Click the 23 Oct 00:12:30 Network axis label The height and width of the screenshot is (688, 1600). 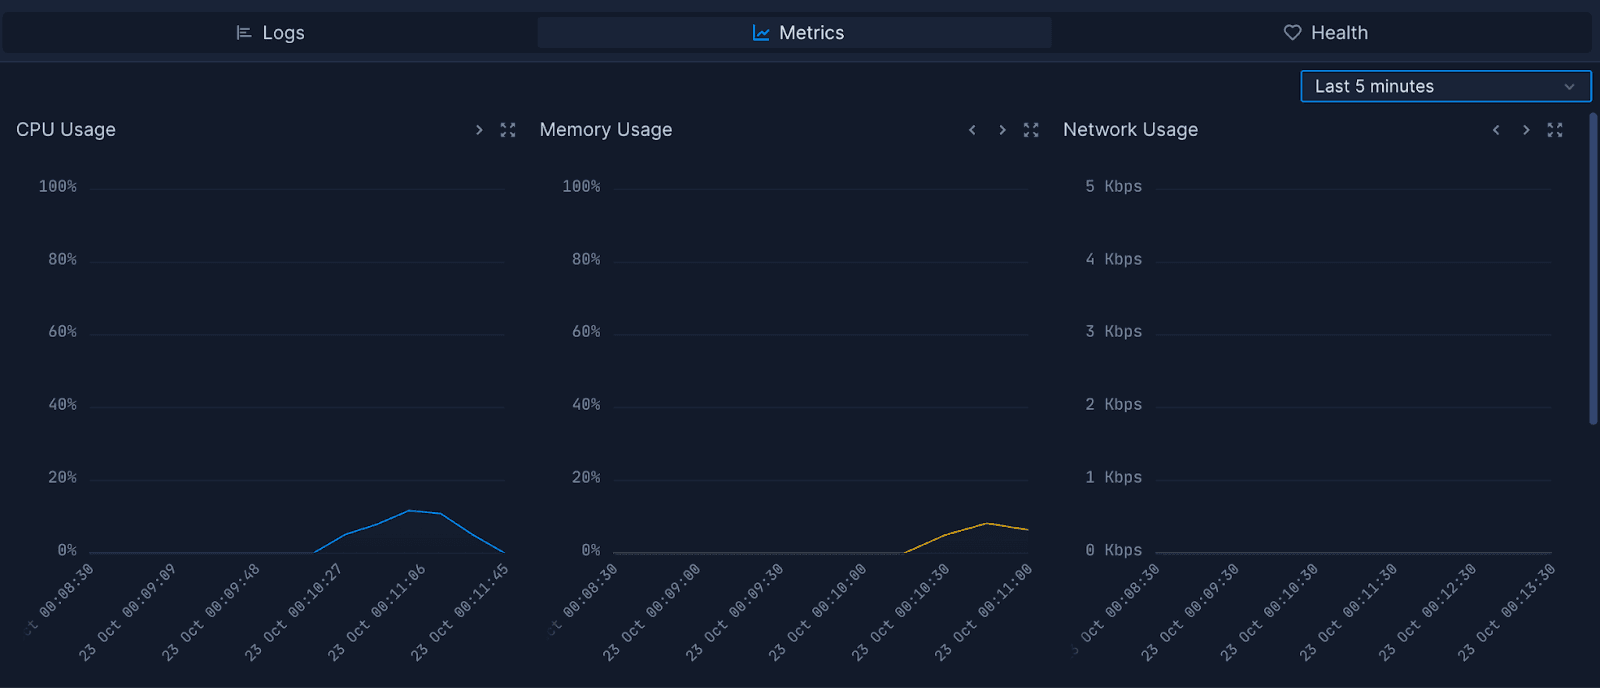tap(1427, 613)
